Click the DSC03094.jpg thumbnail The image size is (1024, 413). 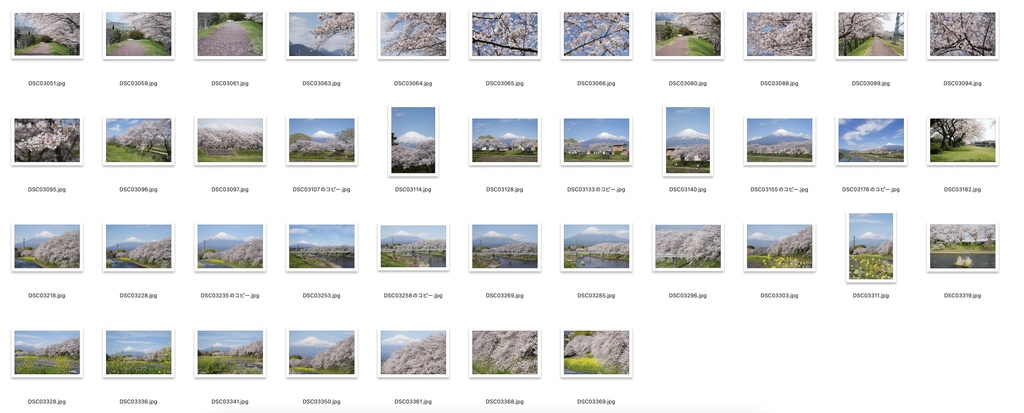point(963,34)
